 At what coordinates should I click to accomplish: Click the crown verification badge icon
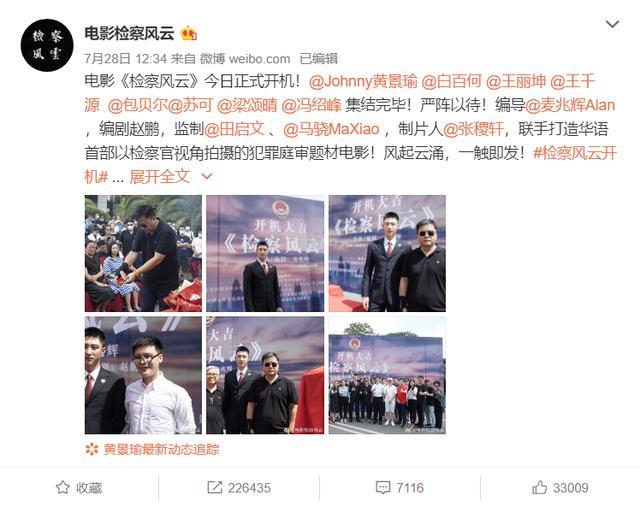[x=189, y=33]
